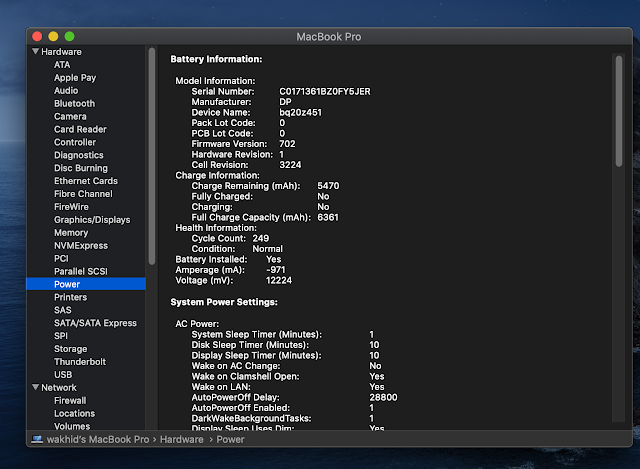Click the Network category label
Viewport: 640px width, 469px height.
coord(59,388)
